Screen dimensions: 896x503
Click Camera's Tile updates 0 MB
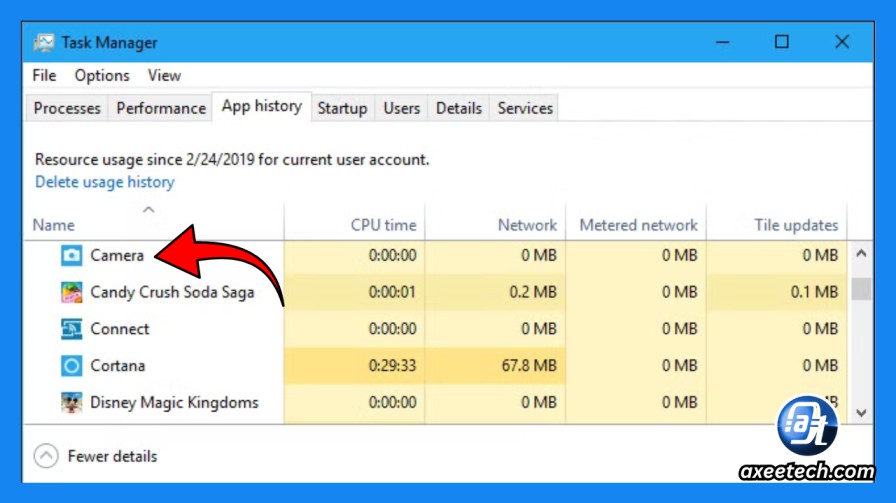[x=820, y=255]
